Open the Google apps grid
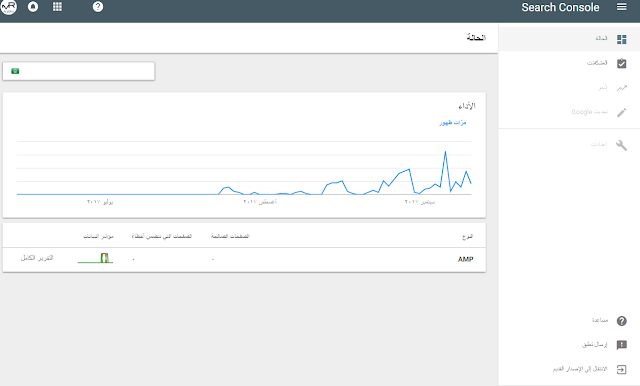This screenshot has height=386, width=640. pyautogui.click(x=58, y=7)
